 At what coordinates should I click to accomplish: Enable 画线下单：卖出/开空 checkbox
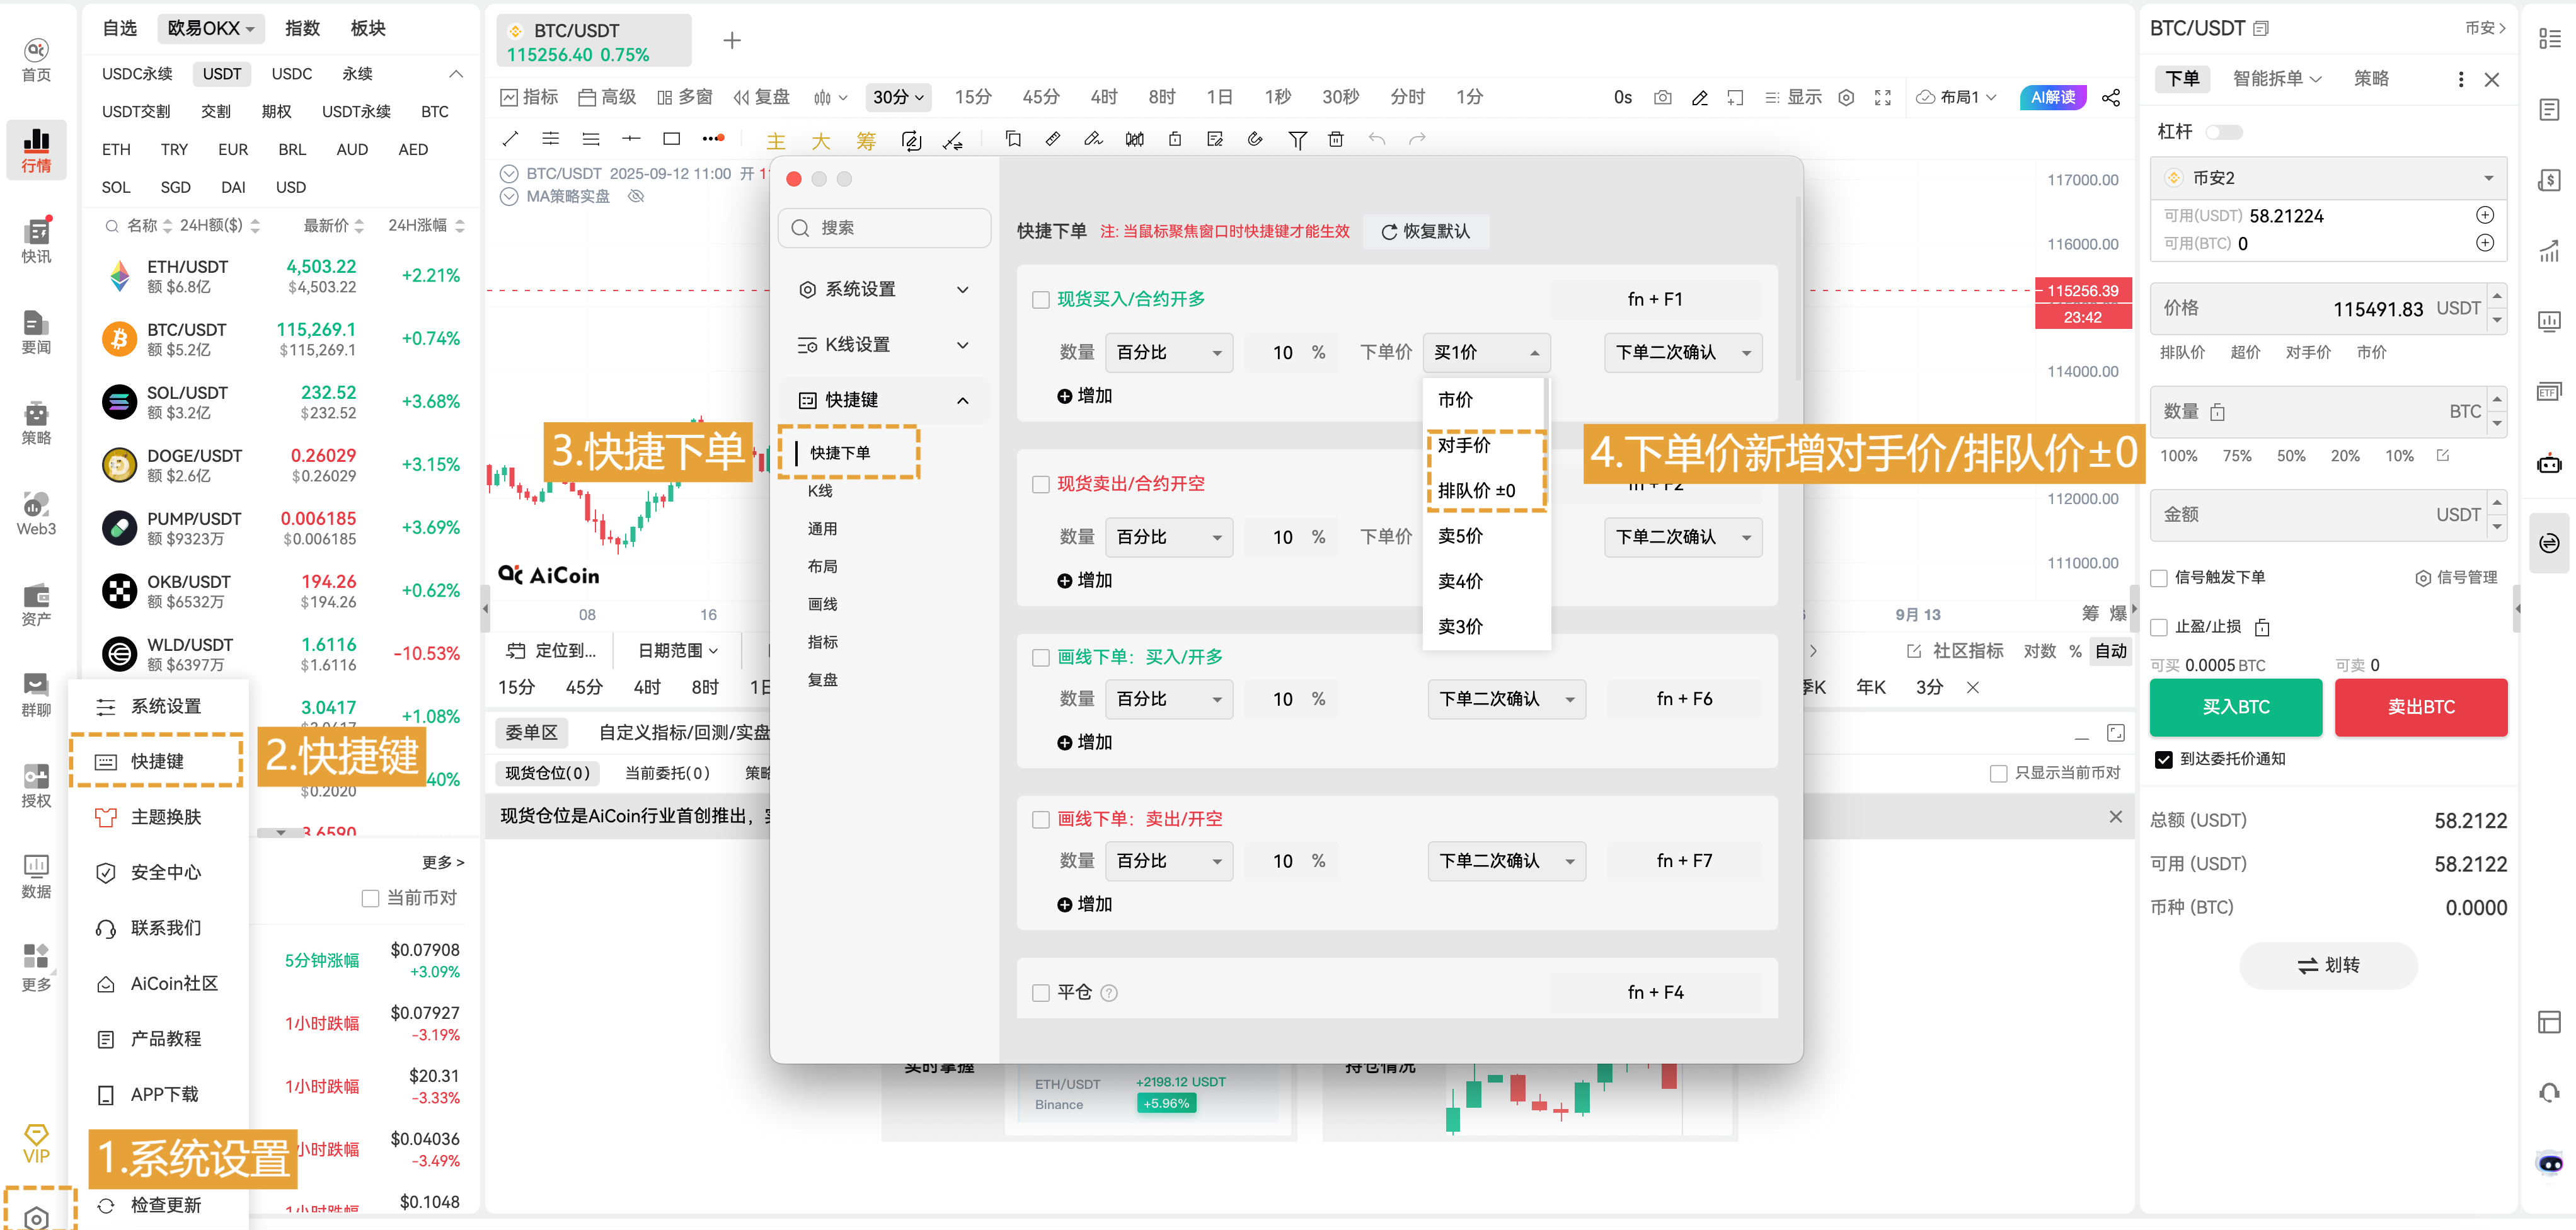(x=1040, y=819)
